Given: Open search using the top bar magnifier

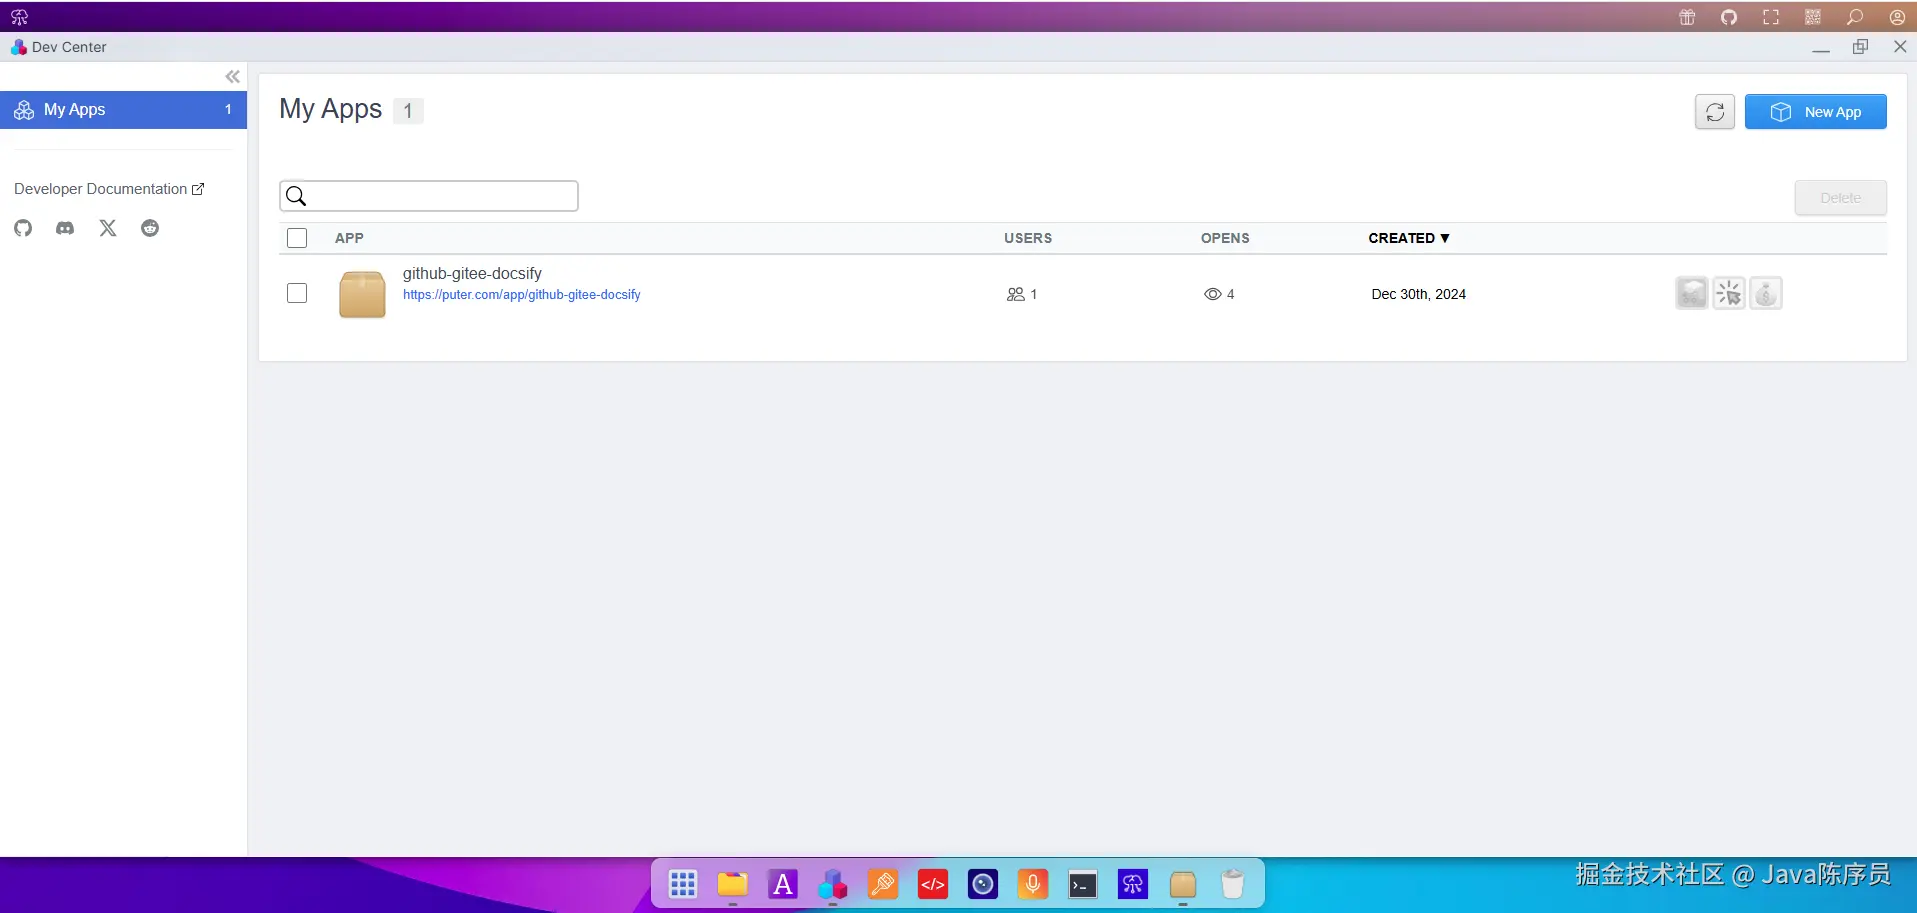Looking at the screenshot, I should coord(1855,17).
